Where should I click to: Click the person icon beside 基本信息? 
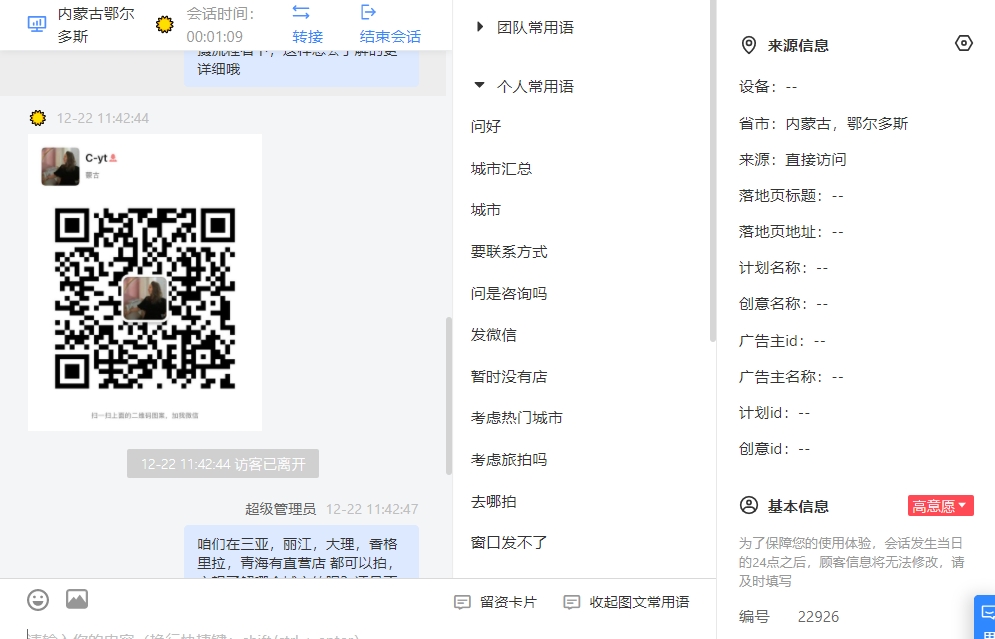pyautogui.click(x=749, y=506)
